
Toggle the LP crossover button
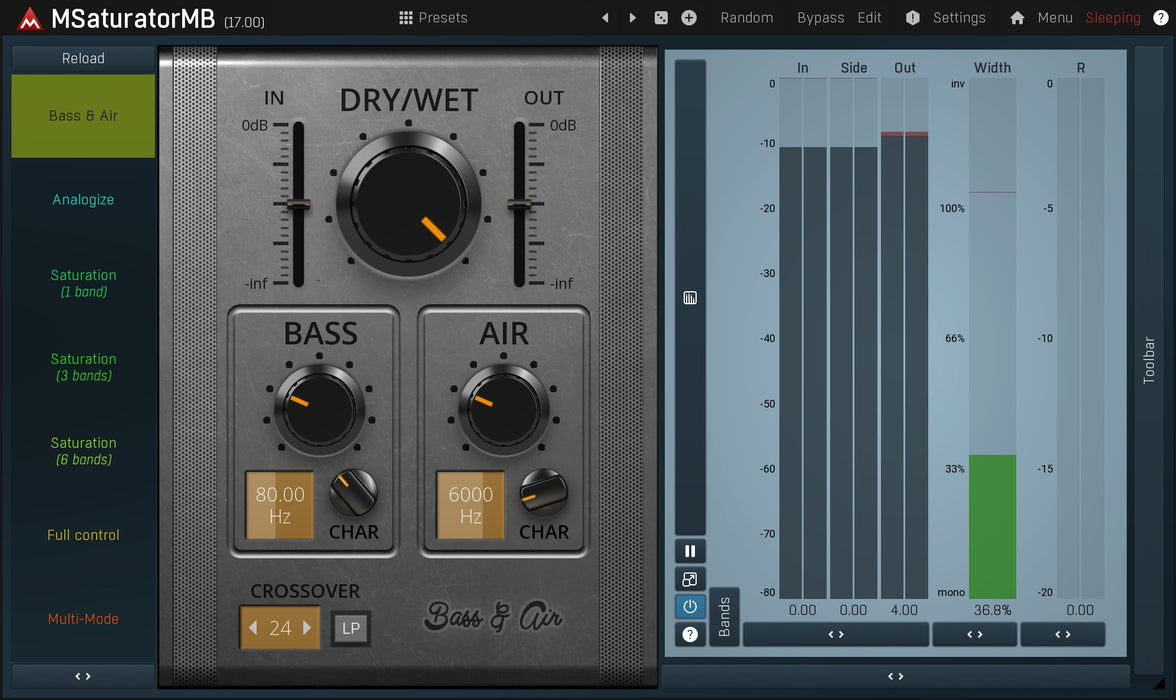[x=350, y=628]
